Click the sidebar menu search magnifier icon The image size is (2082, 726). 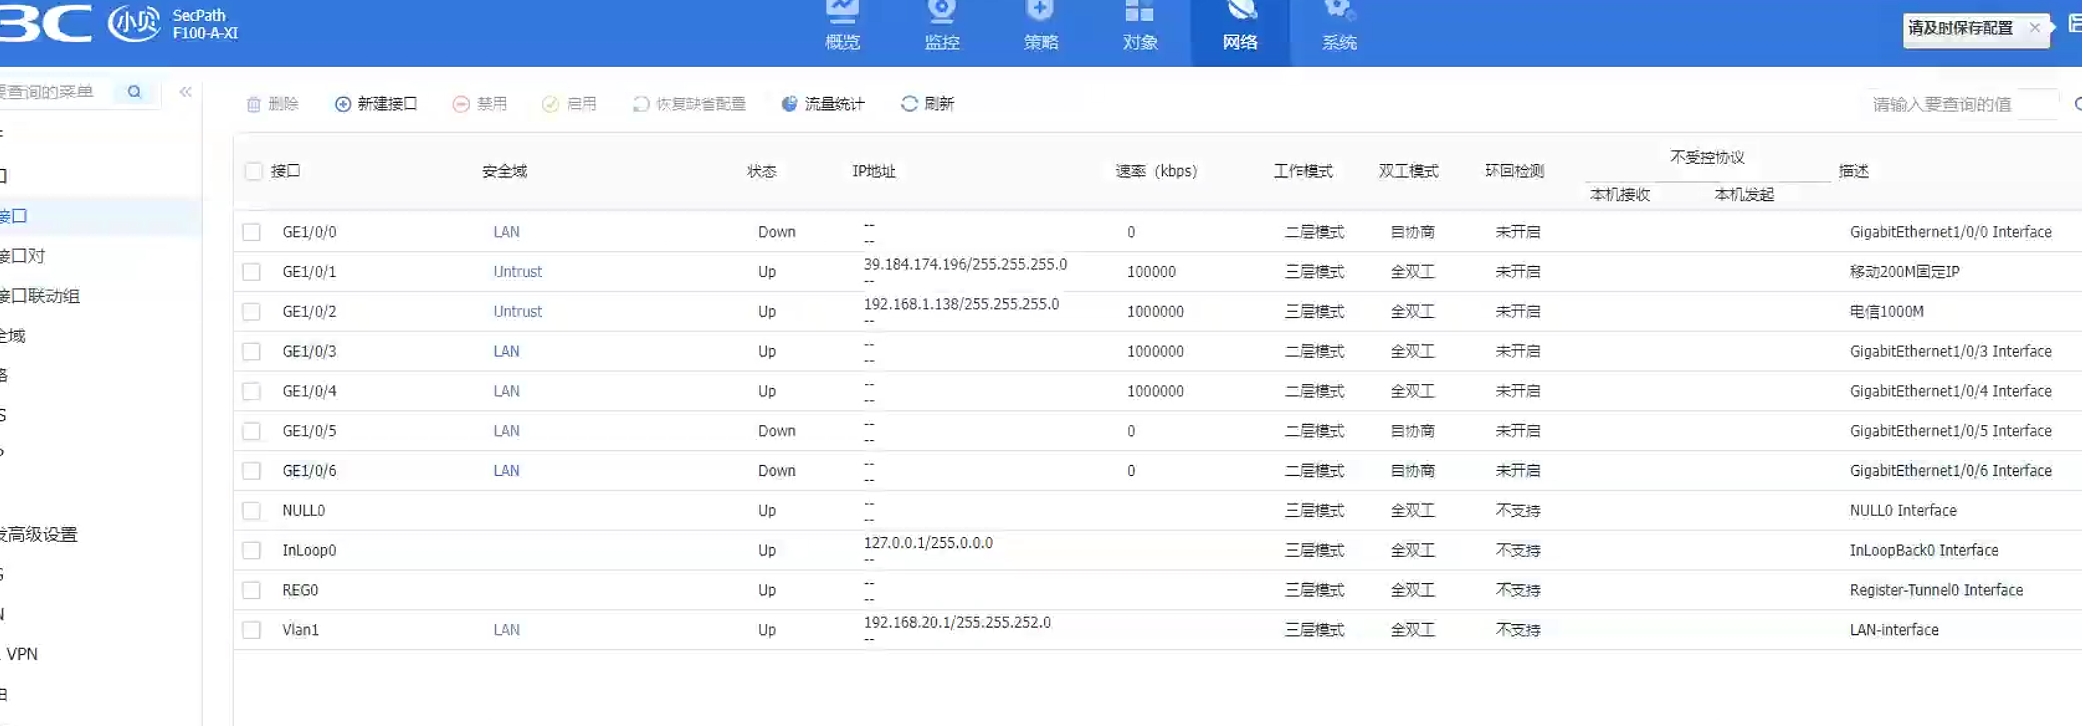tap(134, 92)
